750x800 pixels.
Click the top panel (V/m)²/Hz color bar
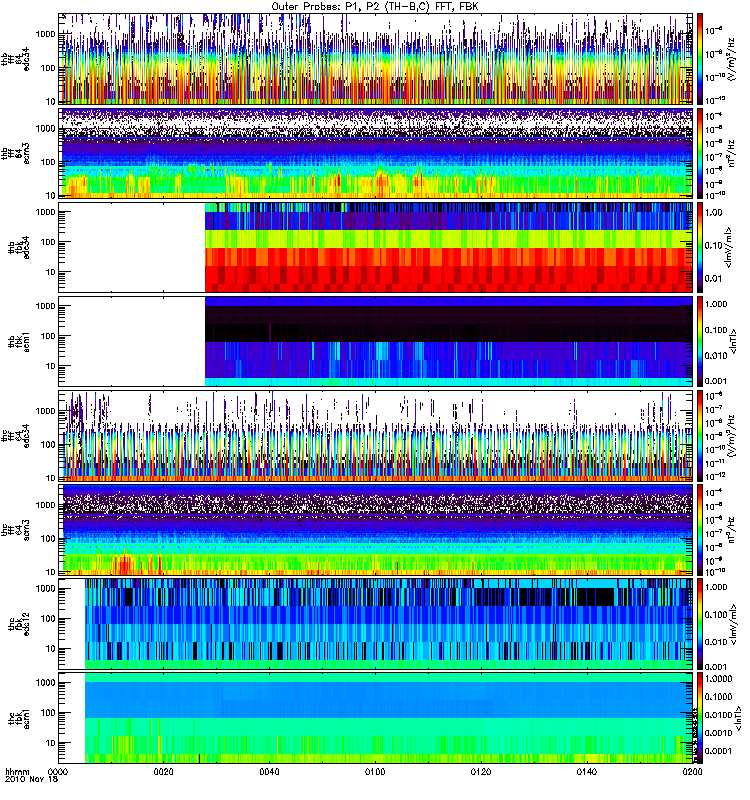(700, 59)
